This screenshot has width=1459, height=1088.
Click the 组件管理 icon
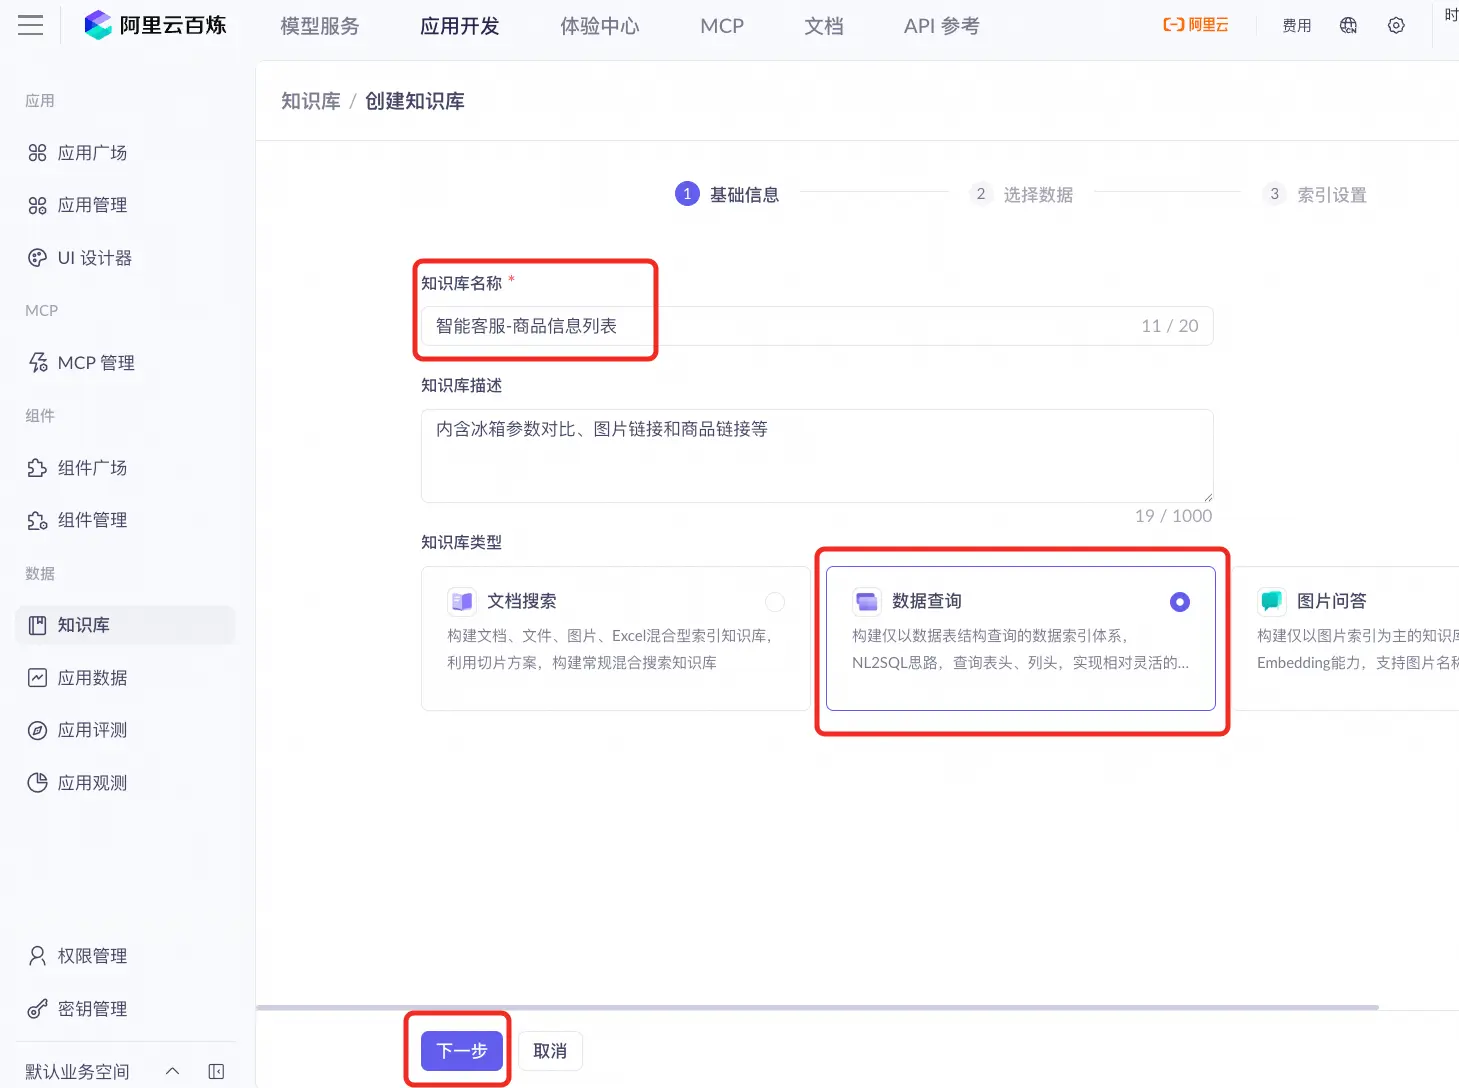point(37,520)
